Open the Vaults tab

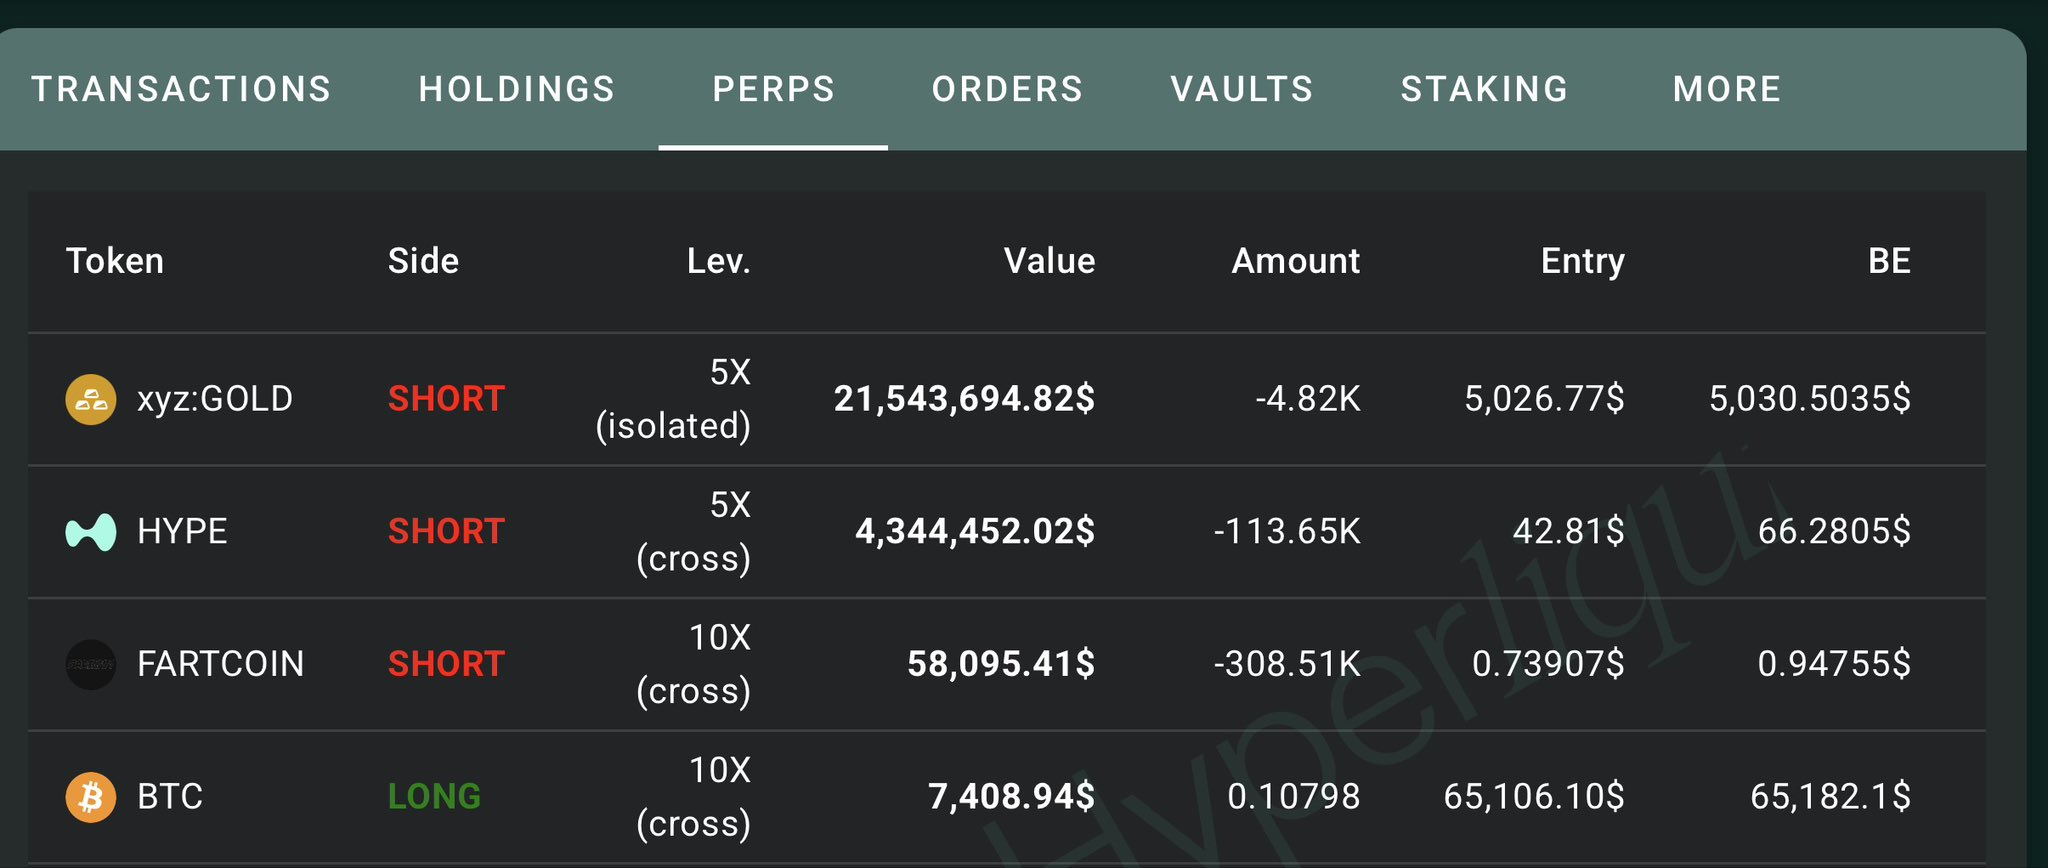(x=1241, y=90)
